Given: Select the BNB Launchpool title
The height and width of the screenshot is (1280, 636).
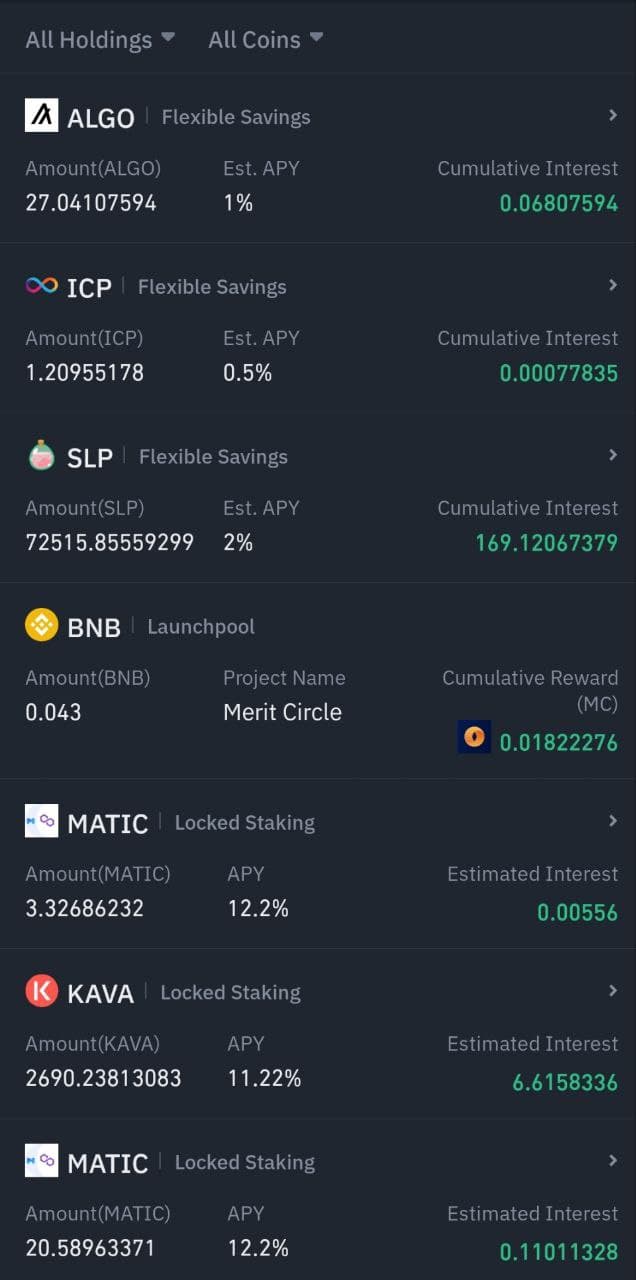Looking at the screenshot, I should coord(140,627).
